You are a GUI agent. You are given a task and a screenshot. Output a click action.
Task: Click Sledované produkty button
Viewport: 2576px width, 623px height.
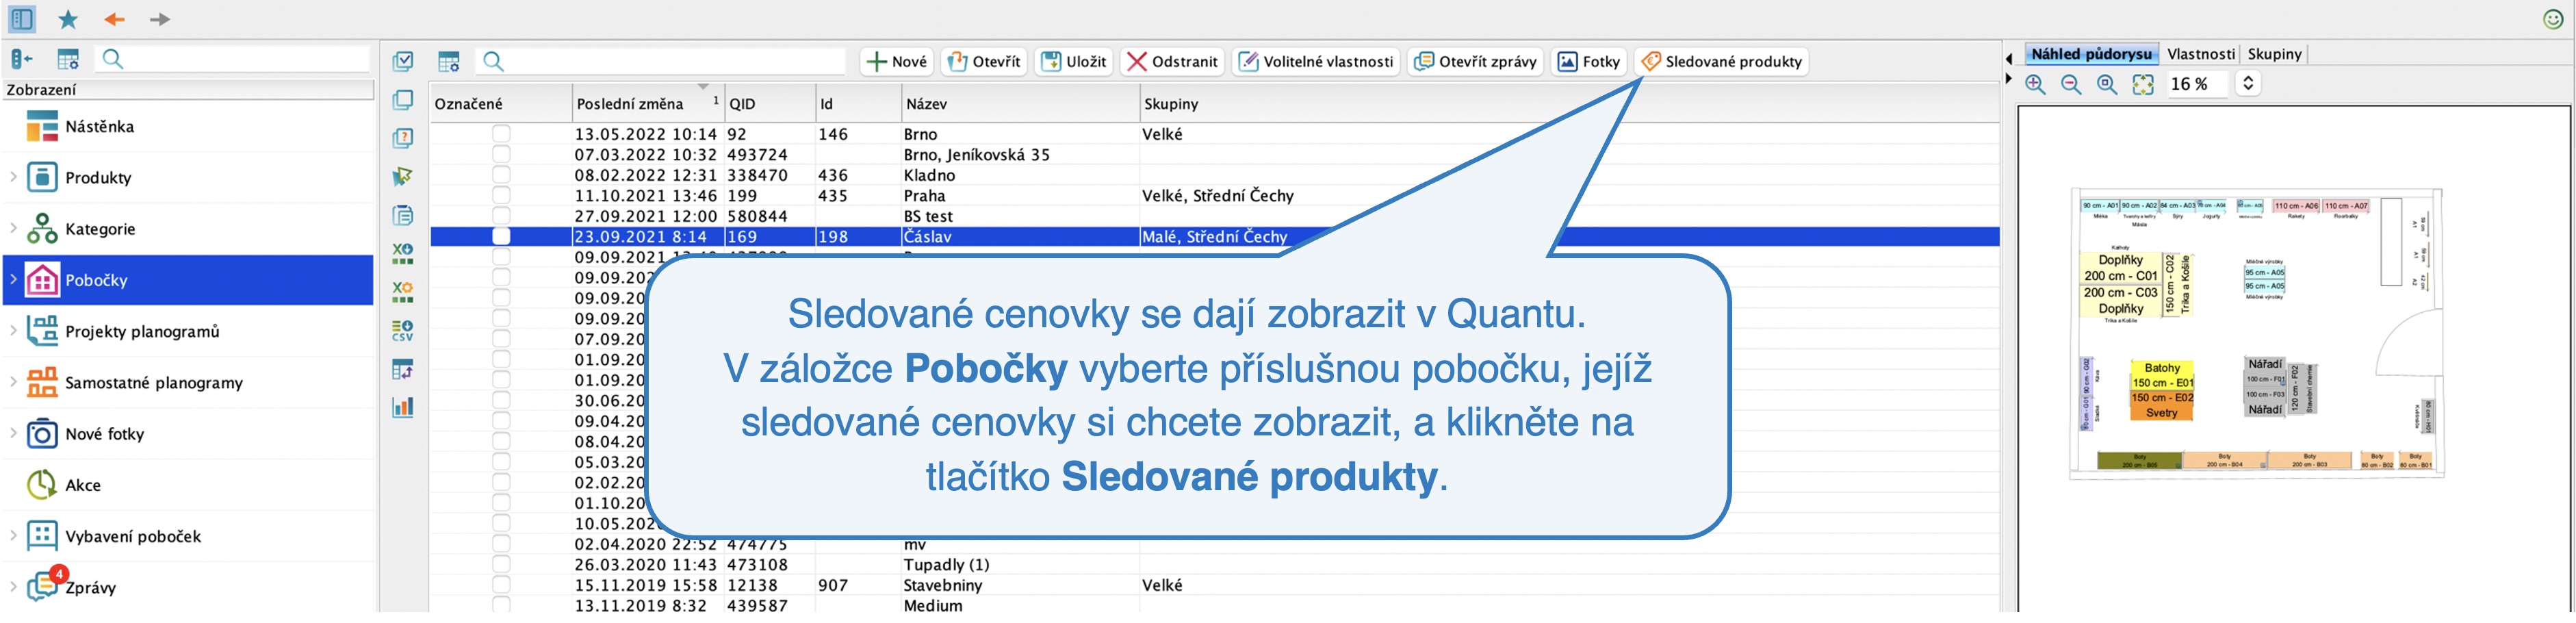[x=1721, y=61]
